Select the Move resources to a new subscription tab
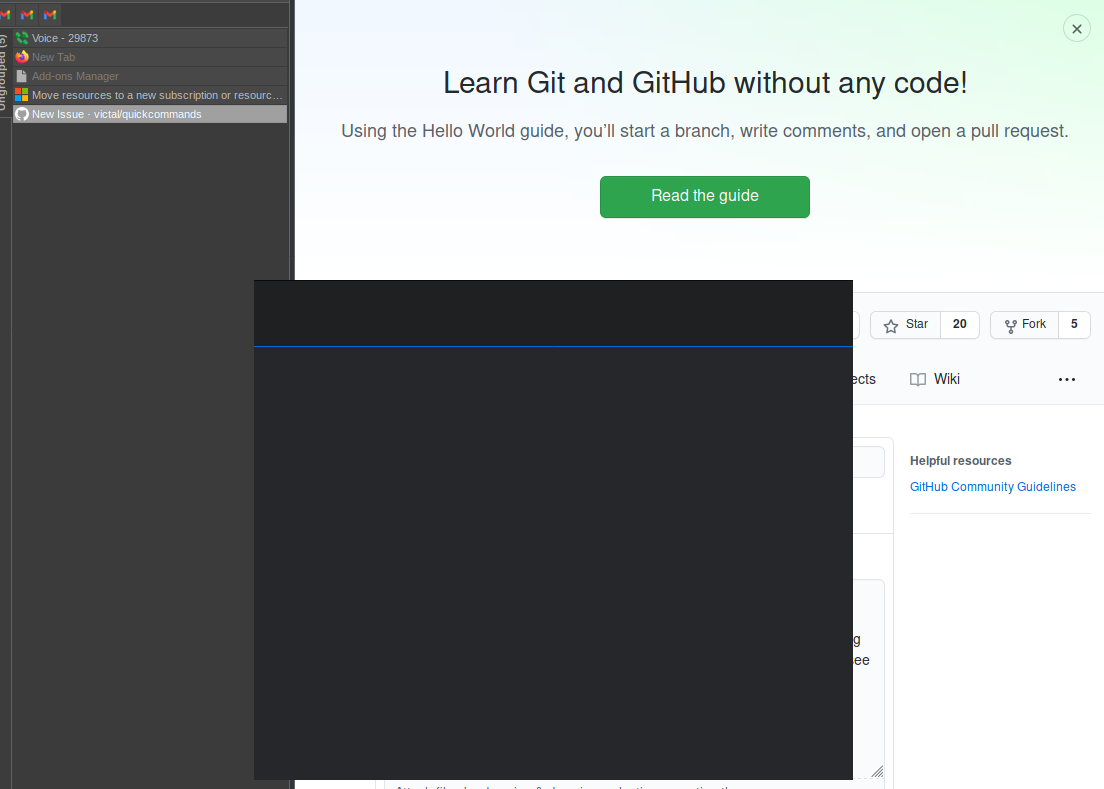The image size is (1104, 789). pos(150,95)
